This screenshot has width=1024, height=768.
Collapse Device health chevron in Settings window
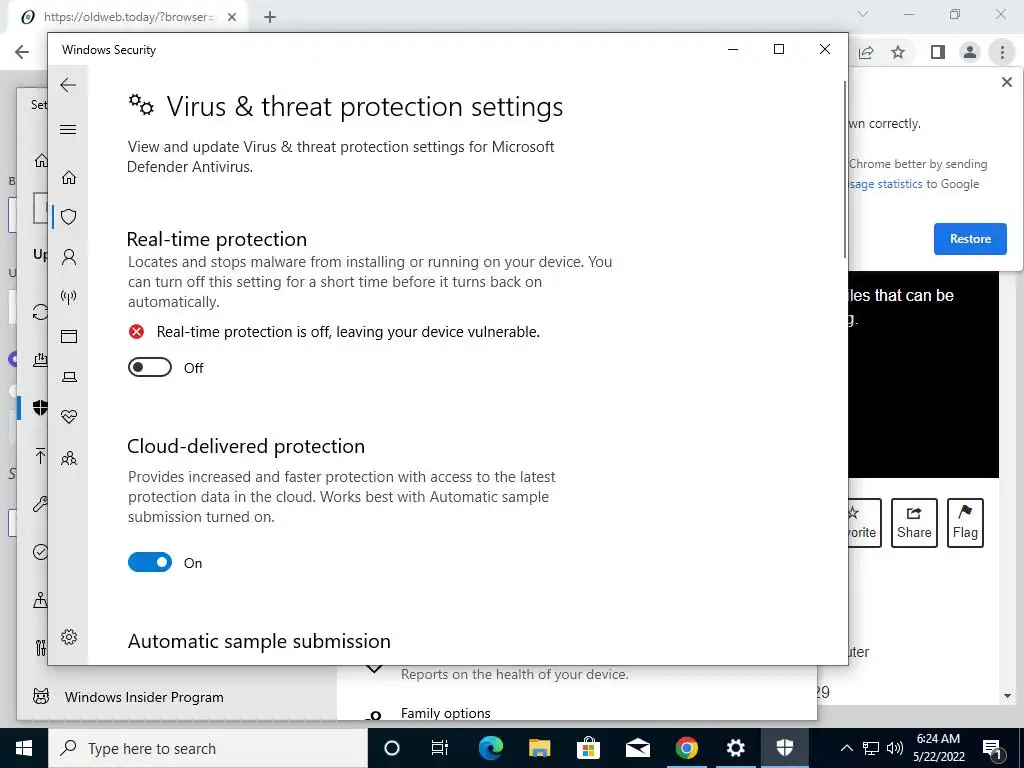coord(374,669)
